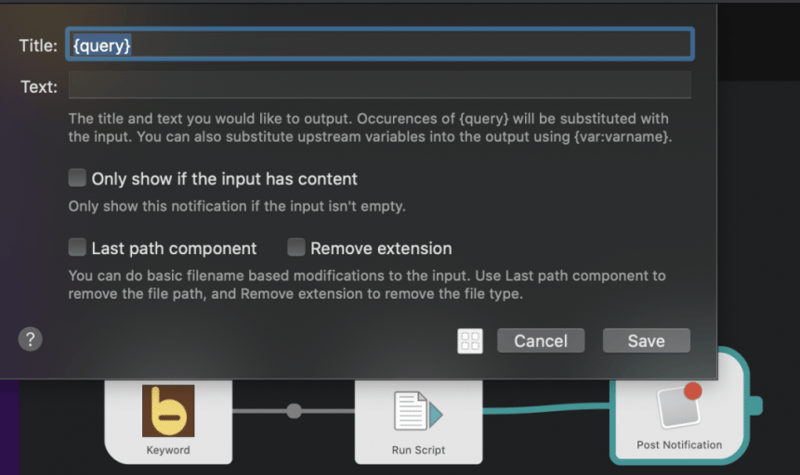Check the Remove extension option

[296, 247]
